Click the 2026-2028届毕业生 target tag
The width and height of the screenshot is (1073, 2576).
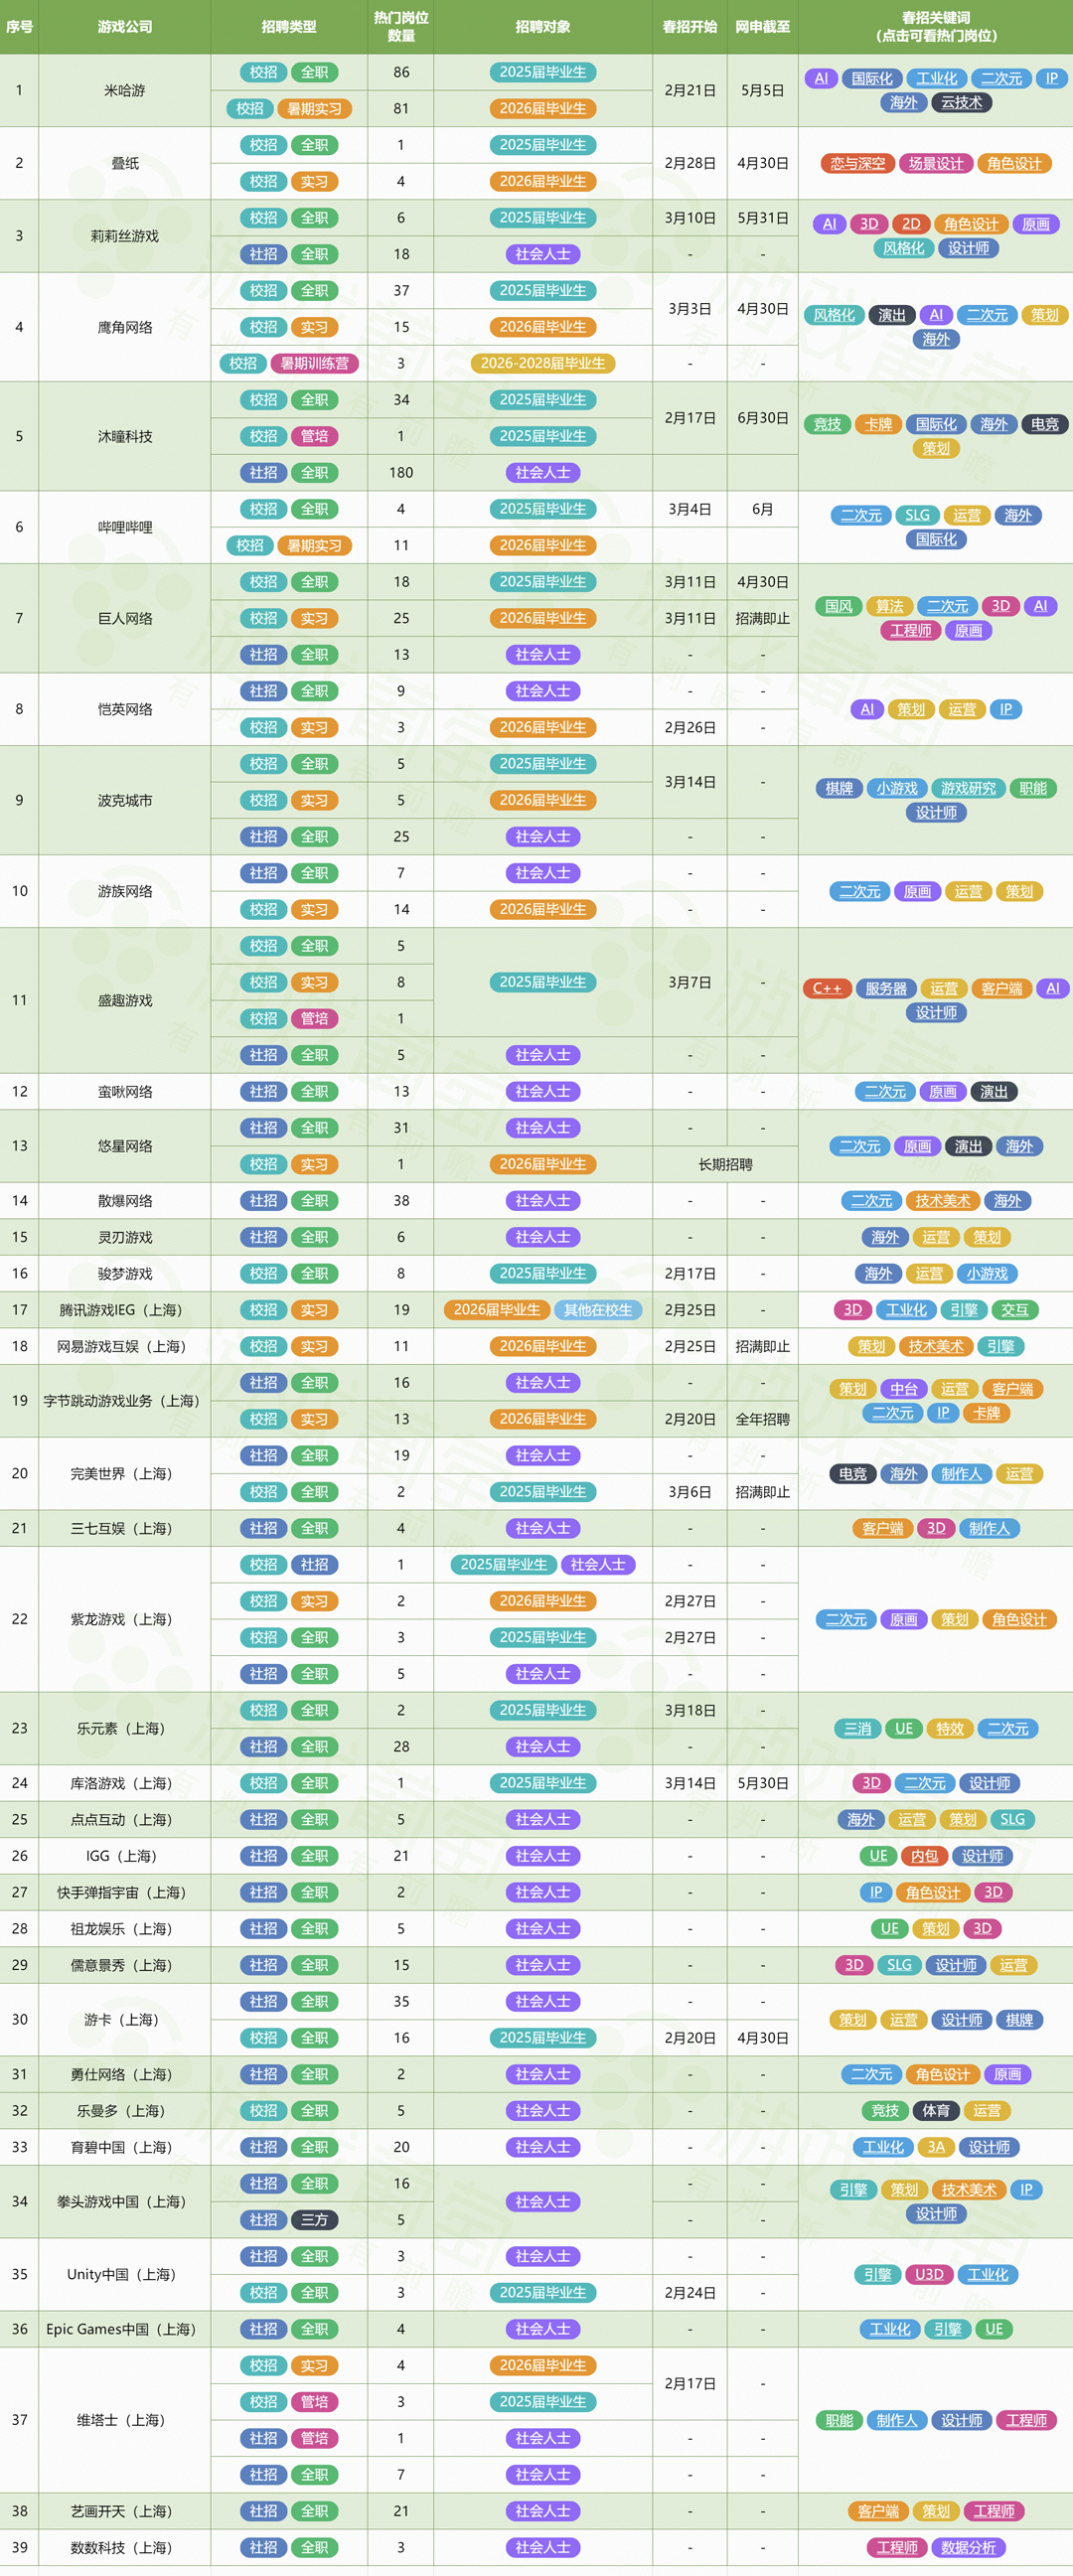pyautogui.click(x=543, y=363)
